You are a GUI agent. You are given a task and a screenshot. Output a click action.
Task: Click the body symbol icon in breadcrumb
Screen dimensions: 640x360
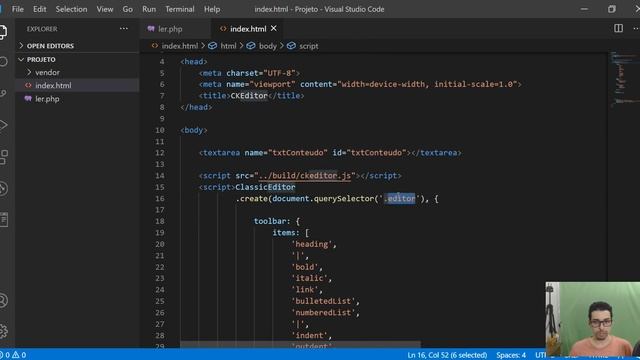[x=251, y=46]
